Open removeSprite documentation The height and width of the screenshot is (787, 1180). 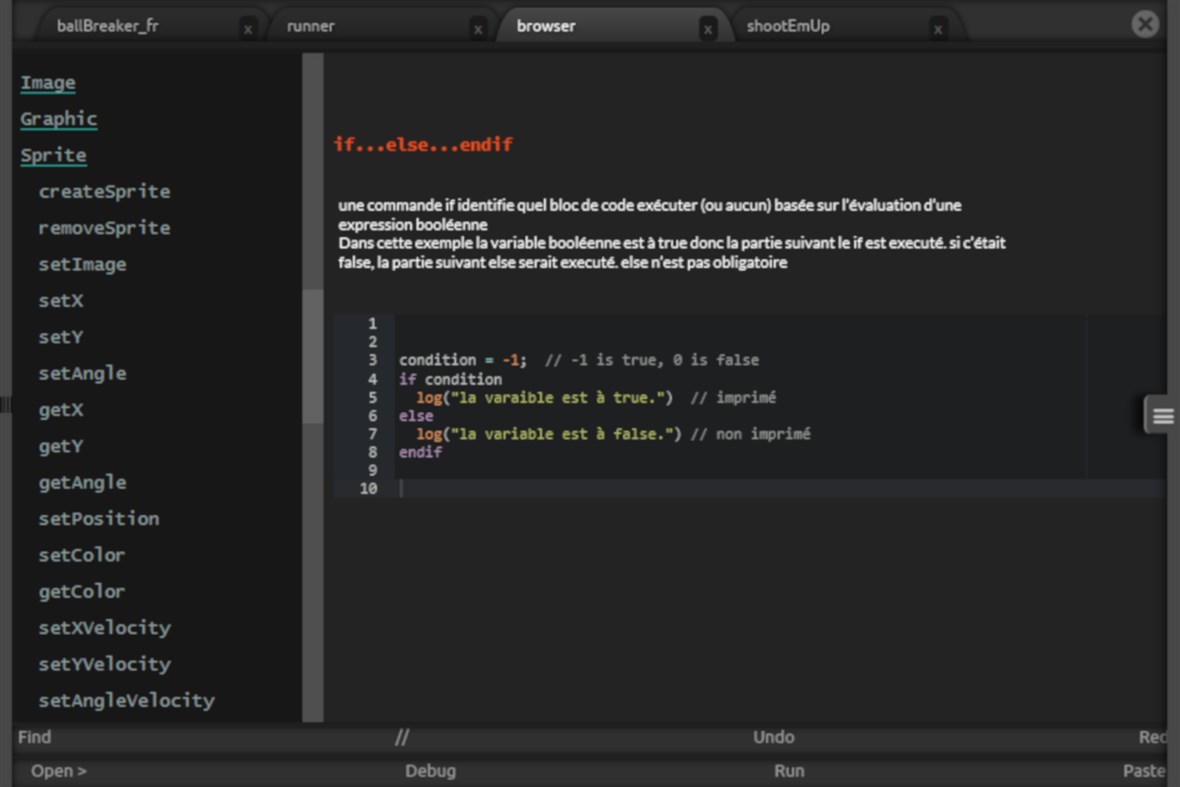[x=105, y=228]
